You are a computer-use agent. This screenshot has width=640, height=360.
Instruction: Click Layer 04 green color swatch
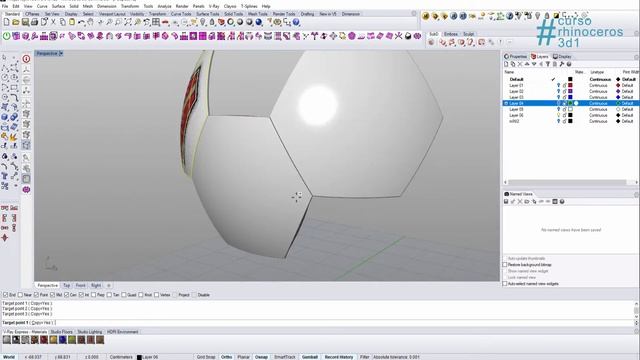coord(570,103)
